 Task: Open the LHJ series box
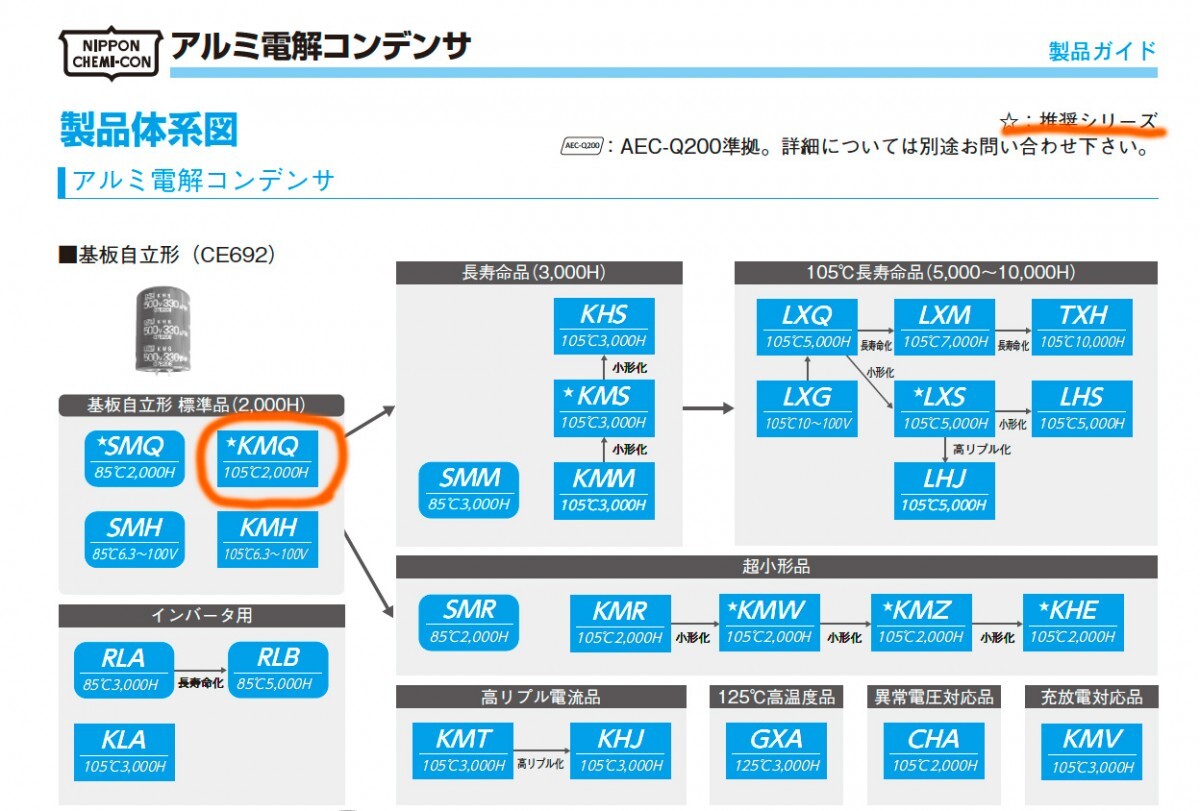click(945, 490)
